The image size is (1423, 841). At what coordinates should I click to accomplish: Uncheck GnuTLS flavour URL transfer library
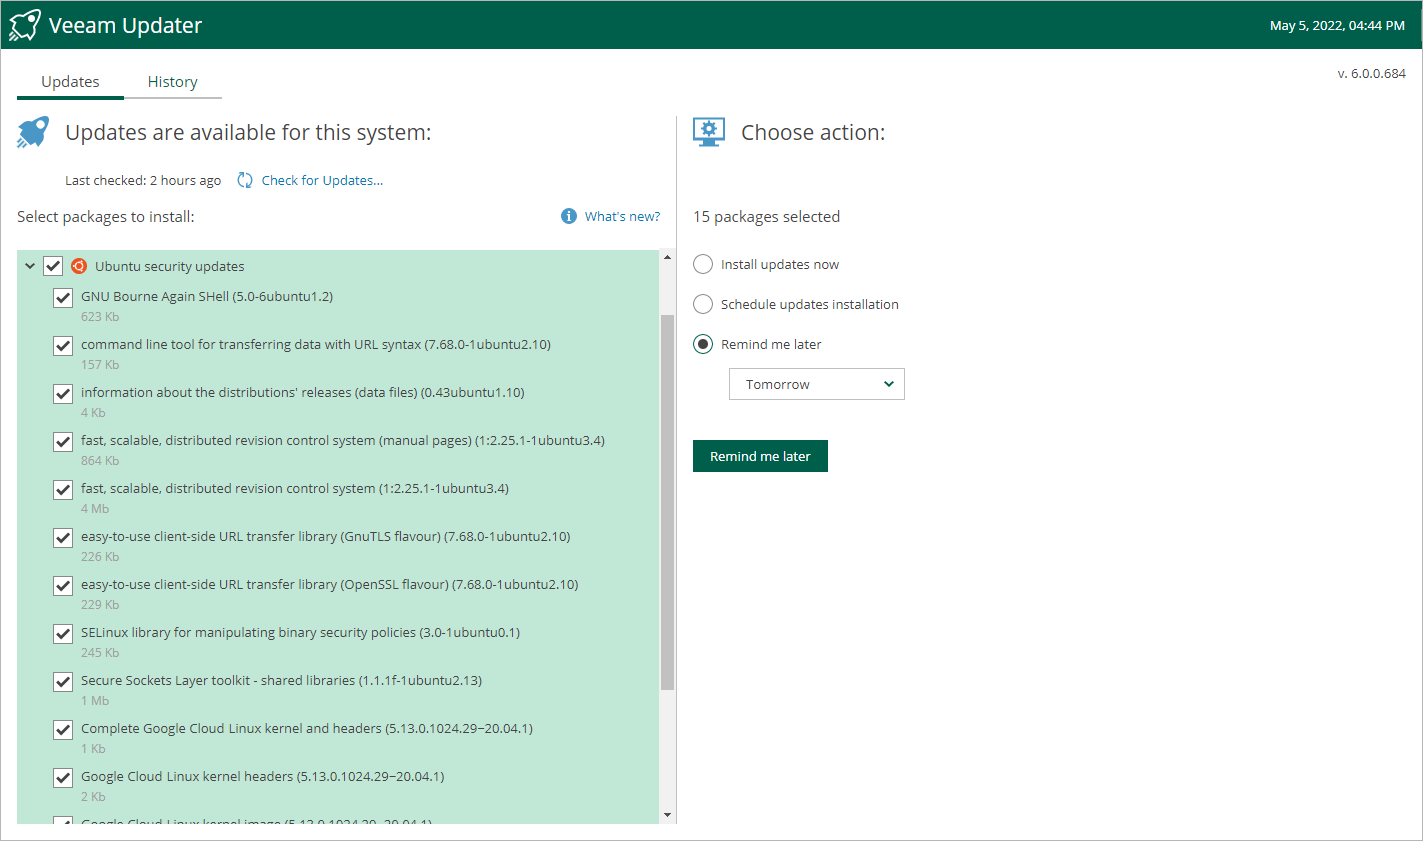[x=63, y=537]
